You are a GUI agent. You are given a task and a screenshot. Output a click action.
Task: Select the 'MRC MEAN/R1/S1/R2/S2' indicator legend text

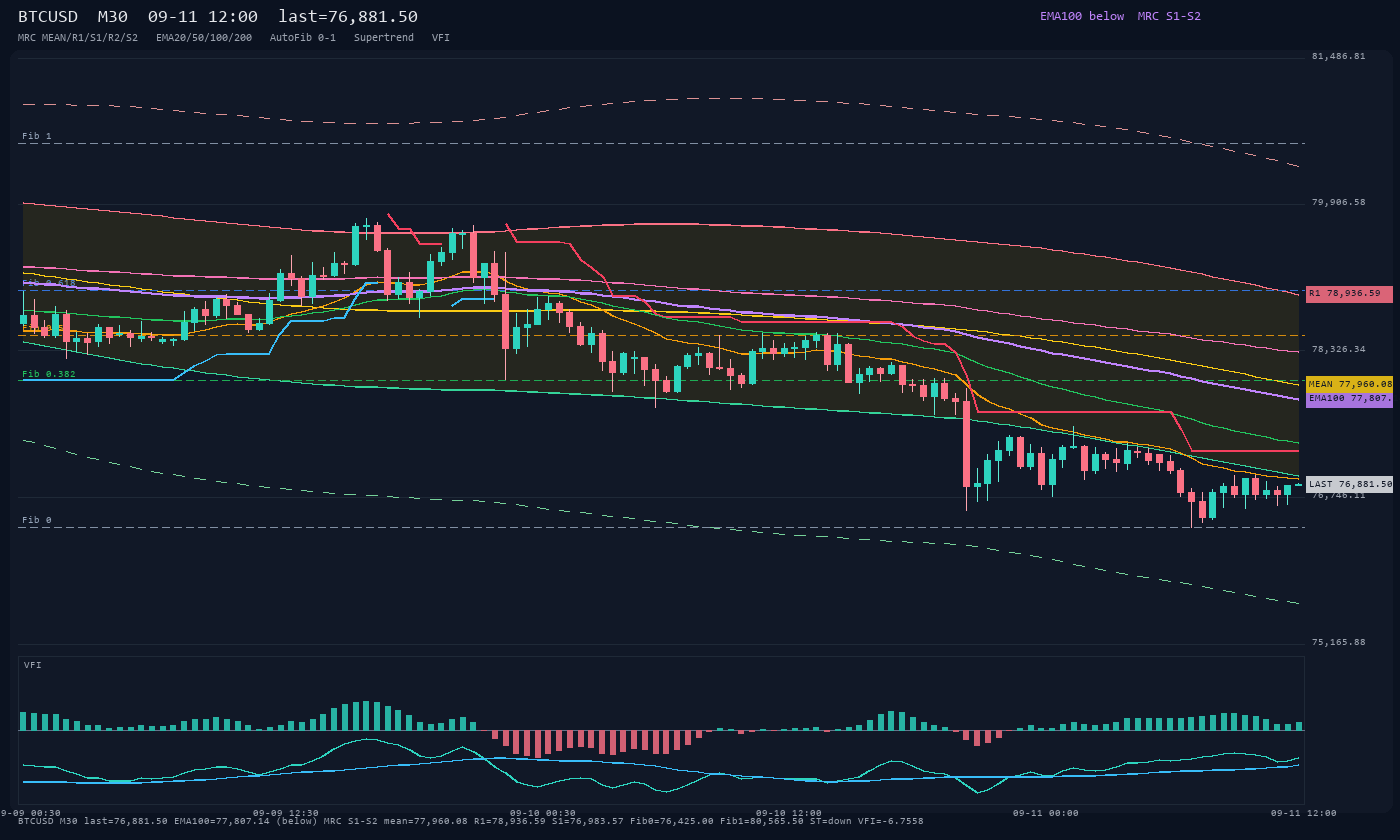point(78,38)
